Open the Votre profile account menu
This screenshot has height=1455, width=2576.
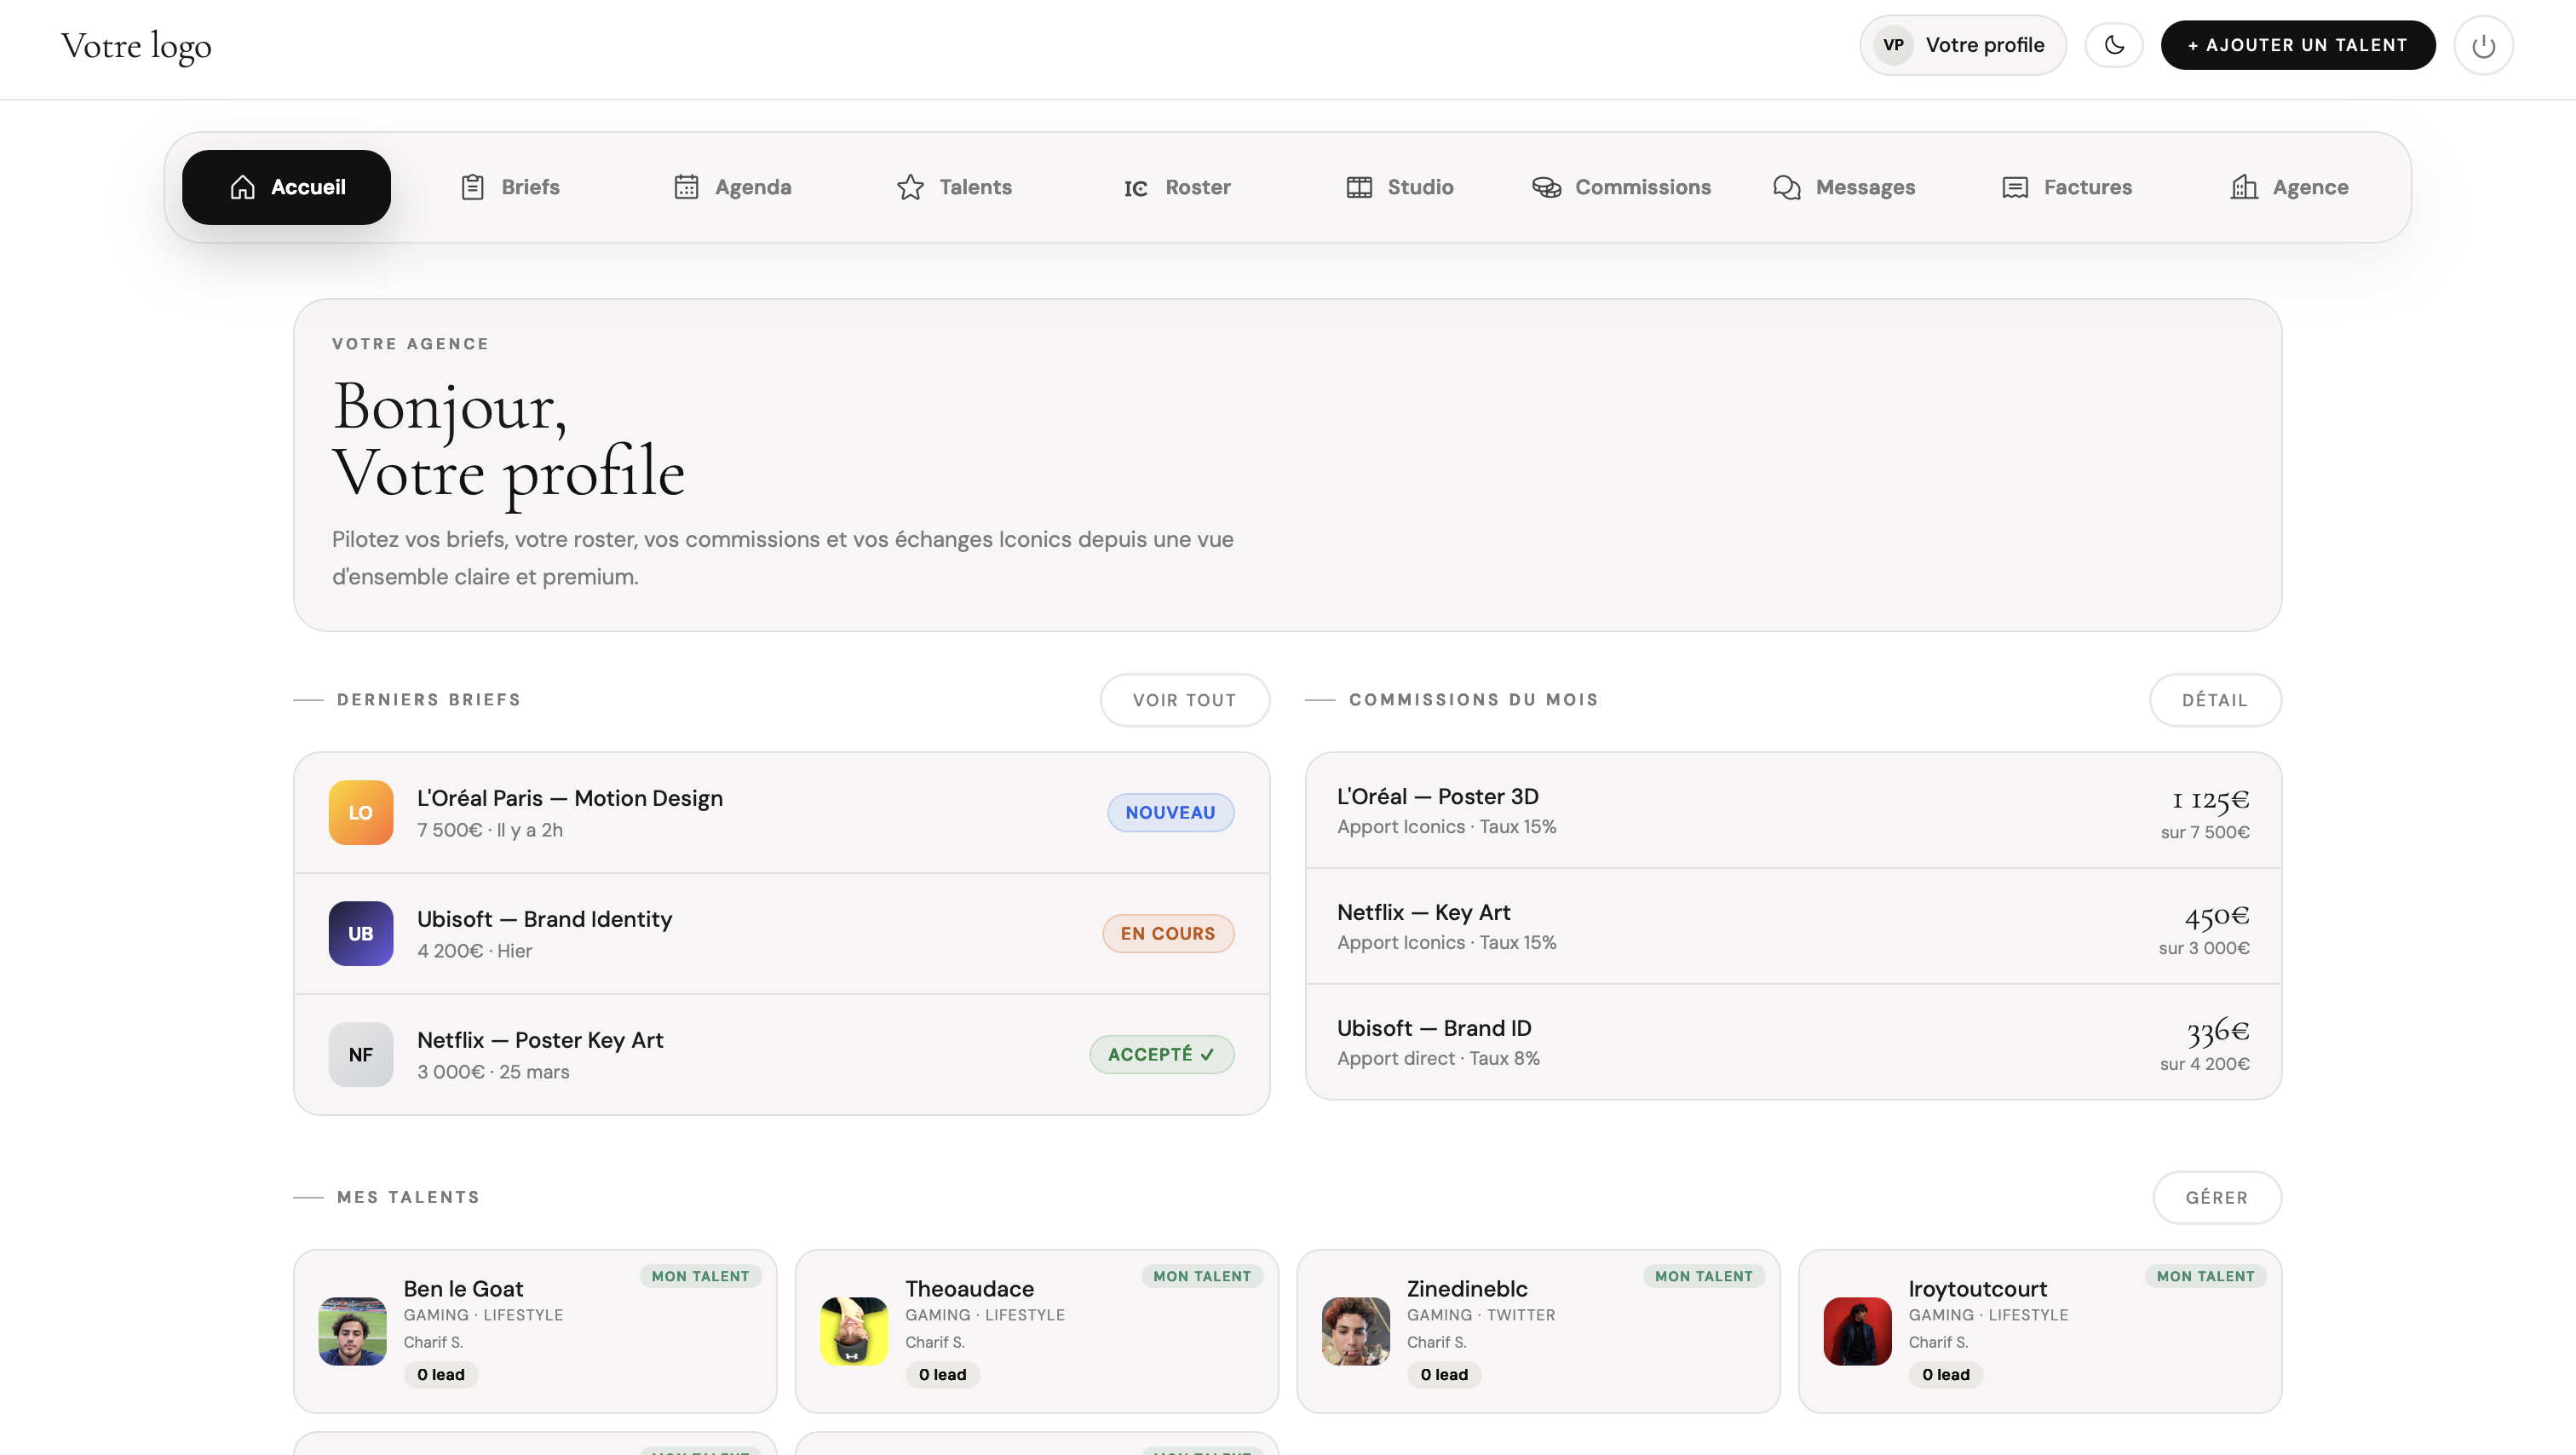tap(1961, 44)
